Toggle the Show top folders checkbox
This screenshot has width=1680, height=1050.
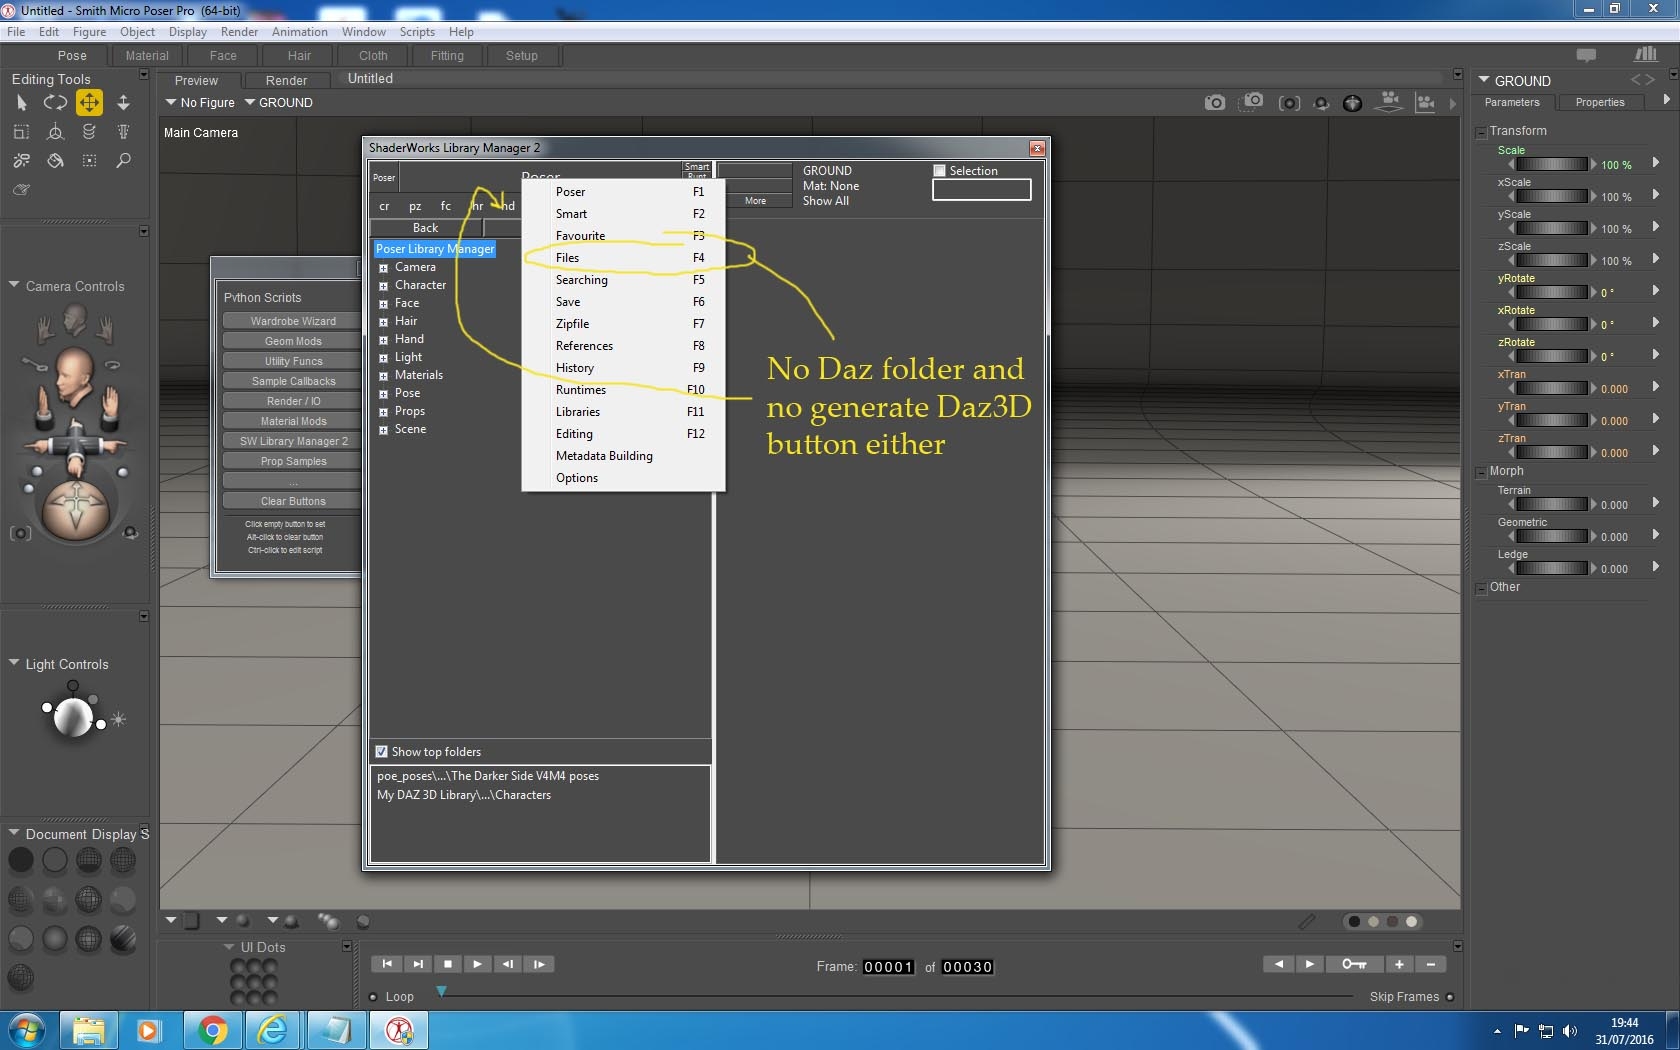[x=381, y=752]
